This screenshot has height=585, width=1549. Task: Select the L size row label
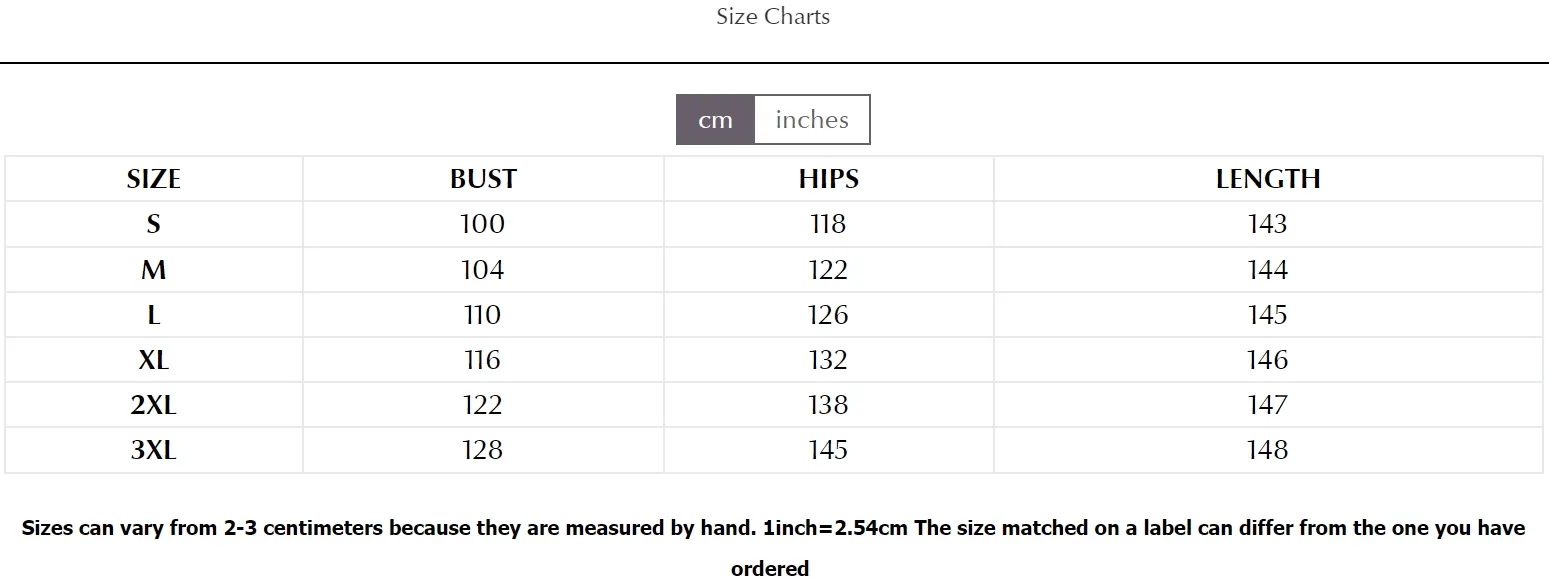(x=154, y=315)
